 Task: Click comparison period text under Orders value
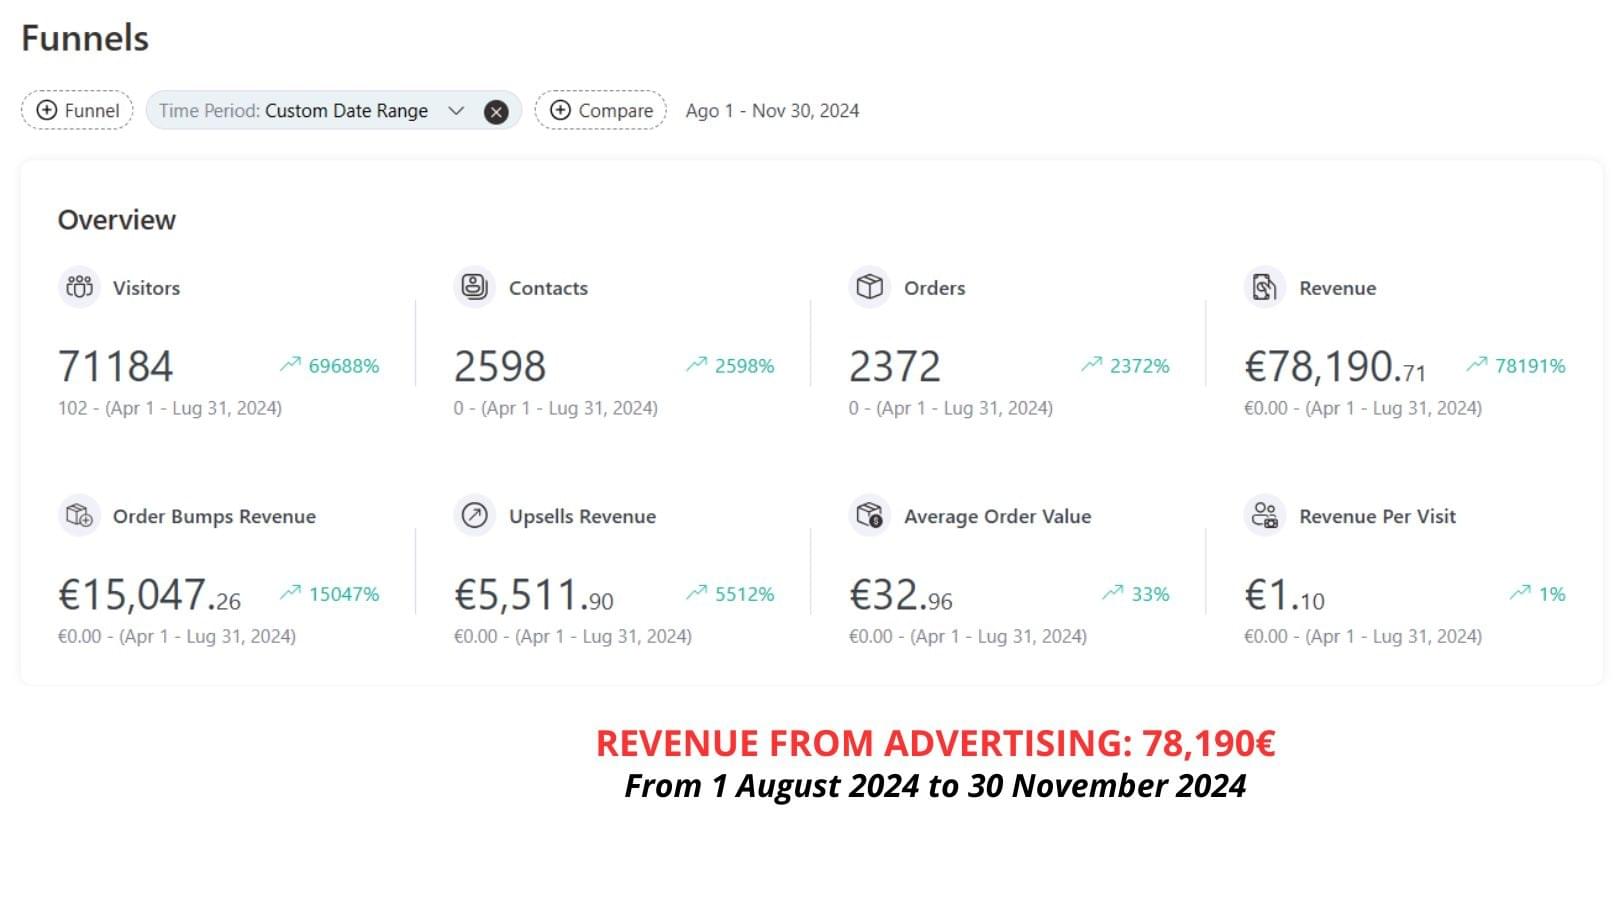click(951, 408)
